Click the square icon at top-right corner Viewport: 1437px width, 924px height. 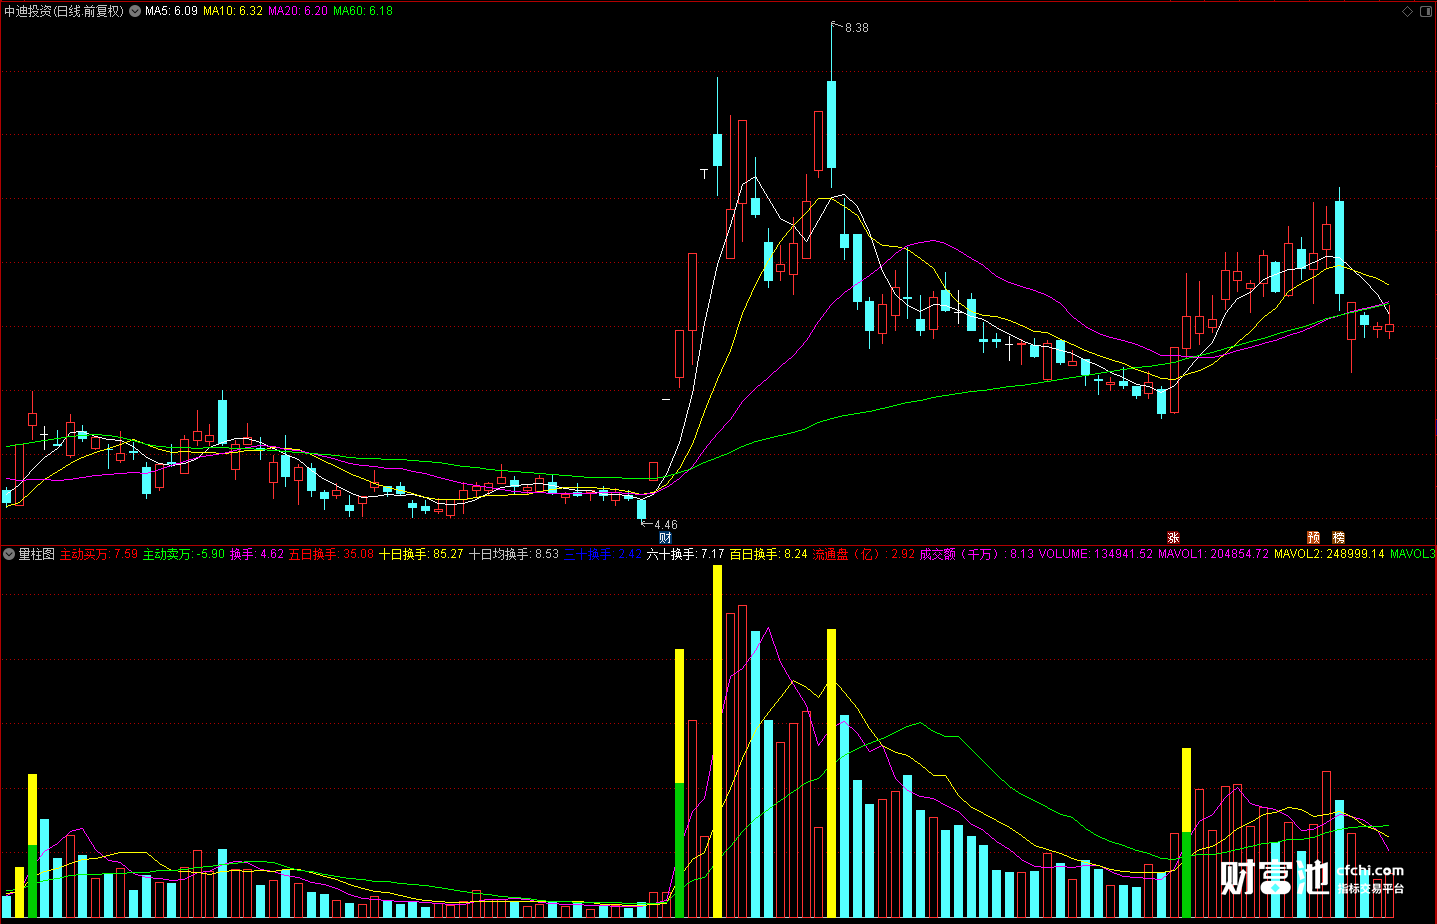click(1427, 11)
